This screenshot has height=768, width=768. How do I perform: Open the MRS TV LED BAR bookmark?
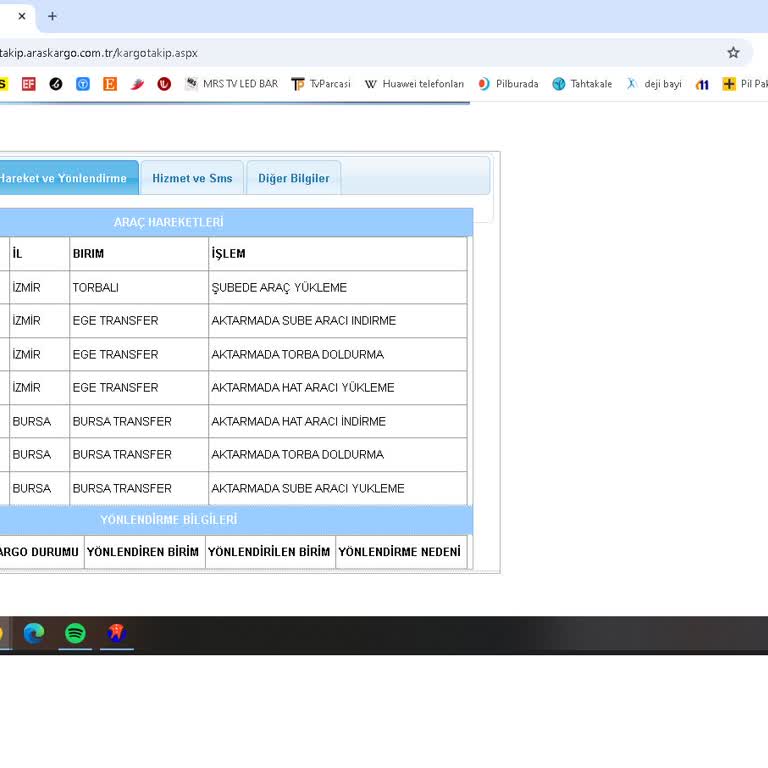tap(231, 84)
